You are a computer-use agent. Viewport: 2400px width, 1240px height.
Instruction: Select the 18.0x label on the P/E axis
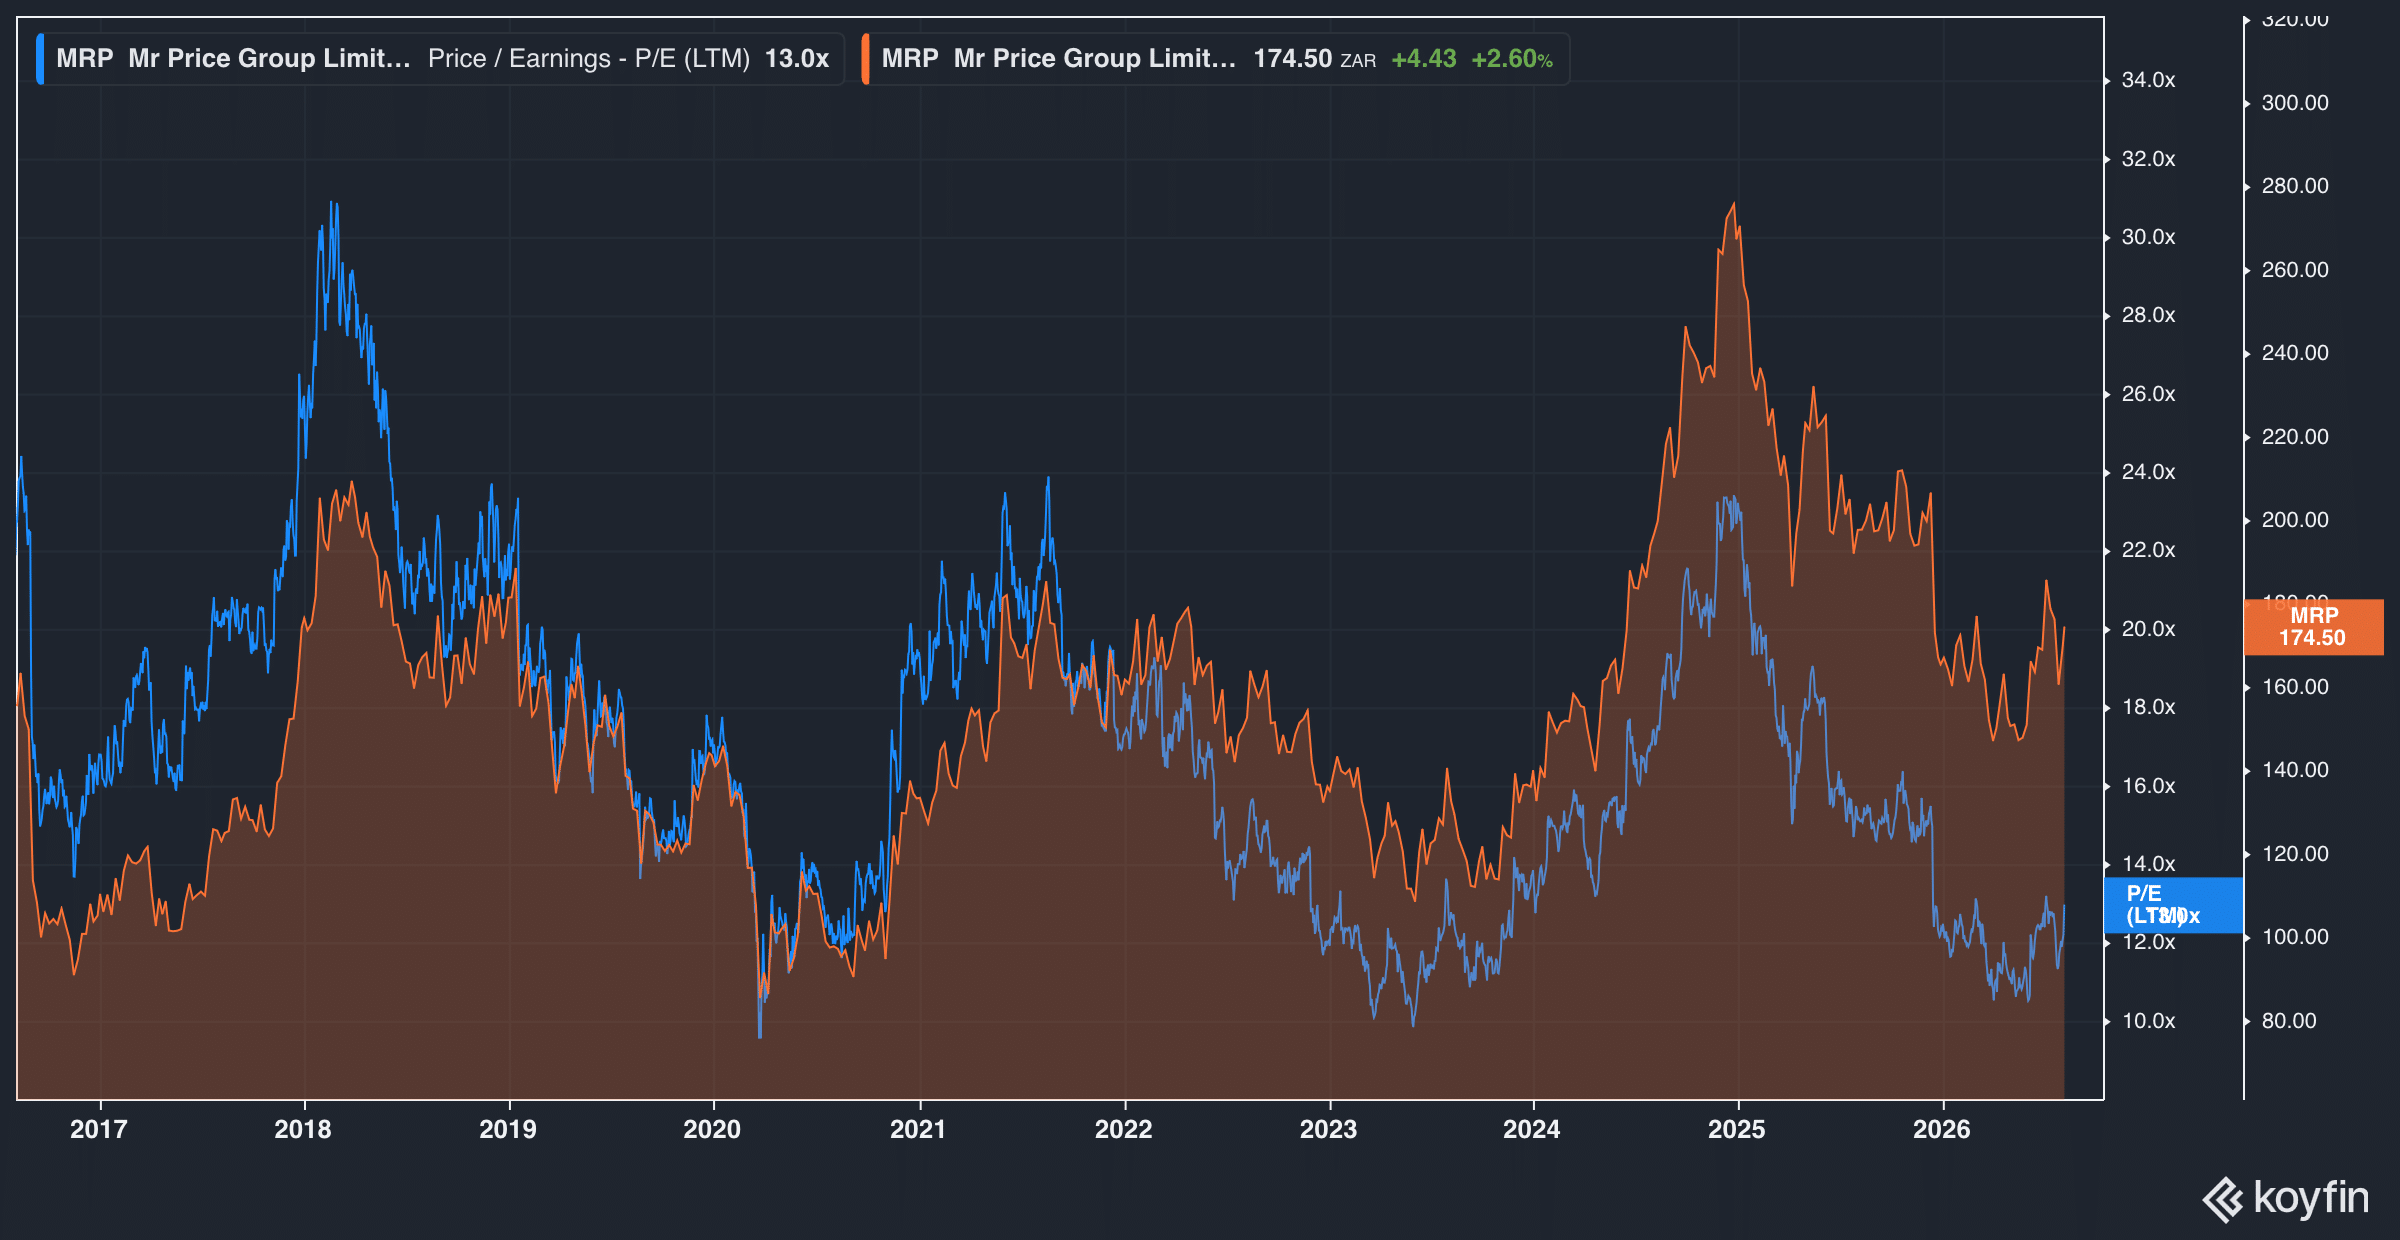(2148, 707)
